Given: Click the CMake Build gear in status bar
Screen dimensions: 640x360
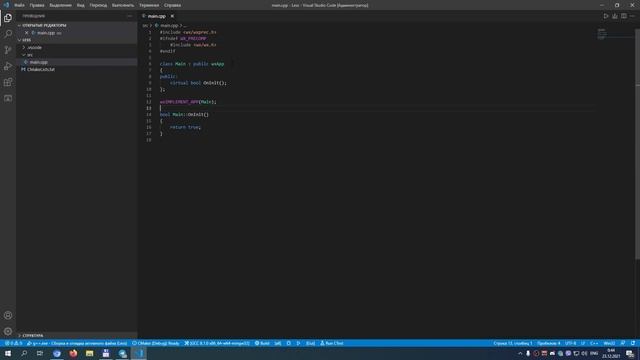Looking at the screenshot, I should (x=262, y=343).
